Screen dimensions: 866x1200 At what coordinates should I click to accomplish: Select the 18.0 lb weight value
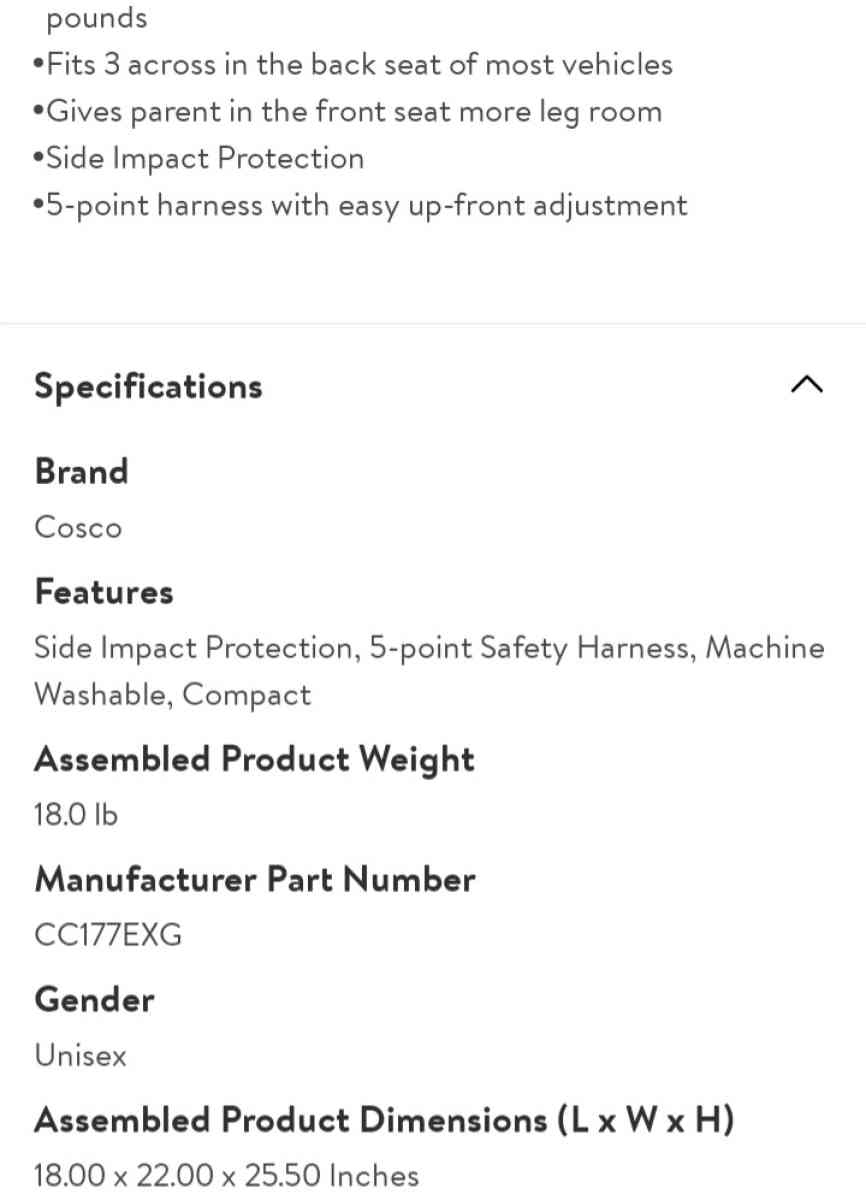click(x=75, y=814)
